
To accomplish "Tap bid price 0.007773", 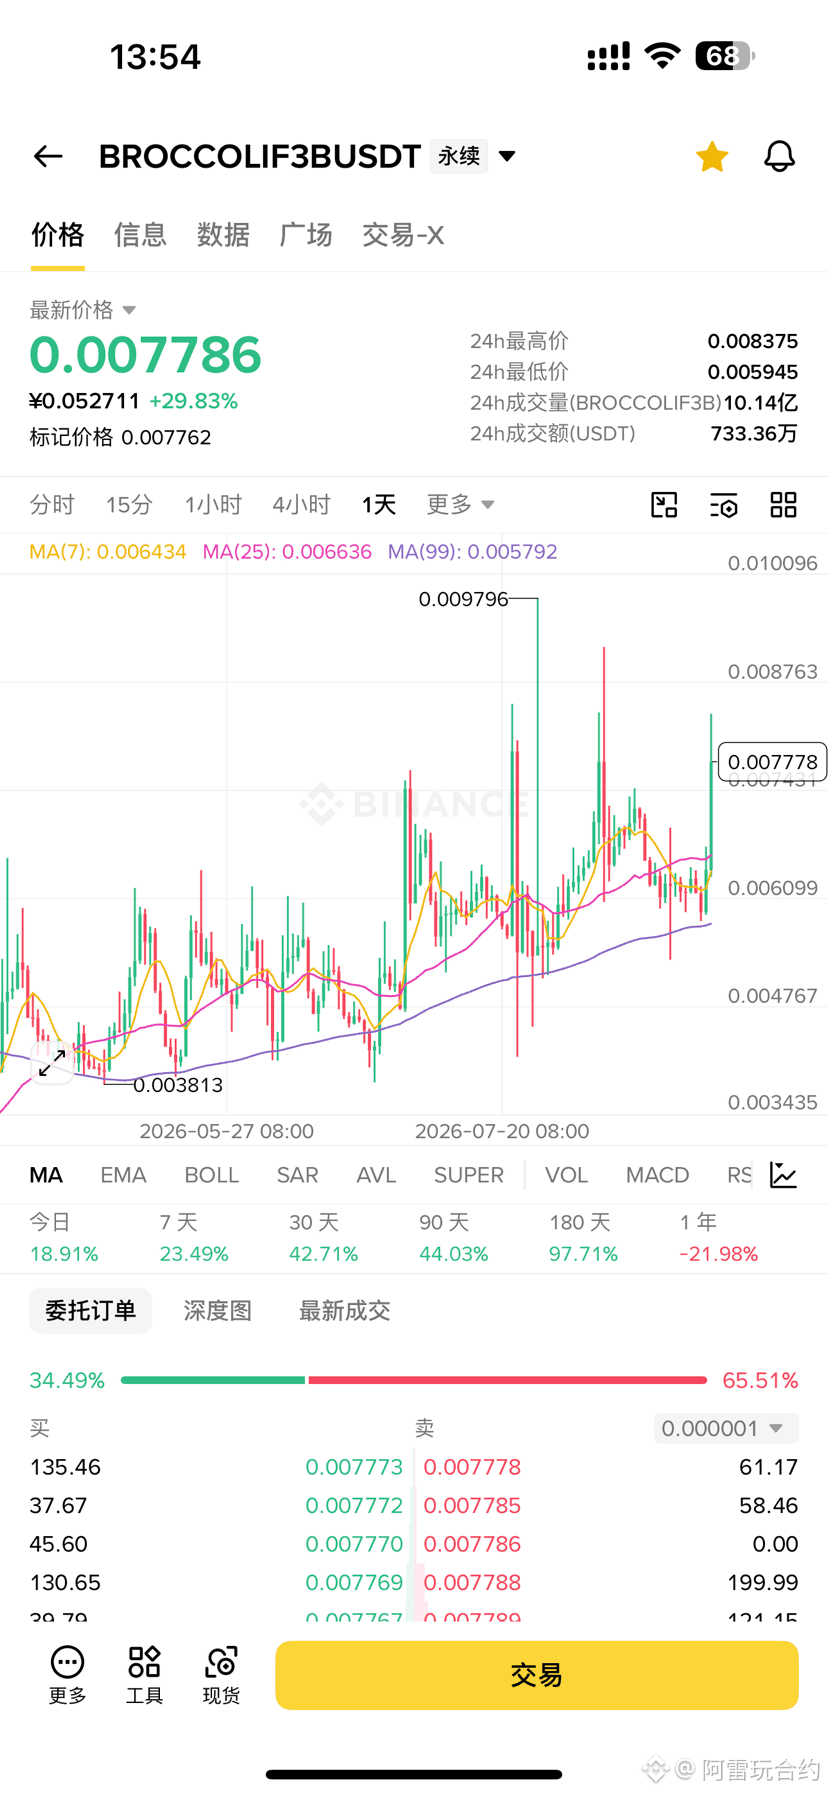I will (x=354, y=1467).
